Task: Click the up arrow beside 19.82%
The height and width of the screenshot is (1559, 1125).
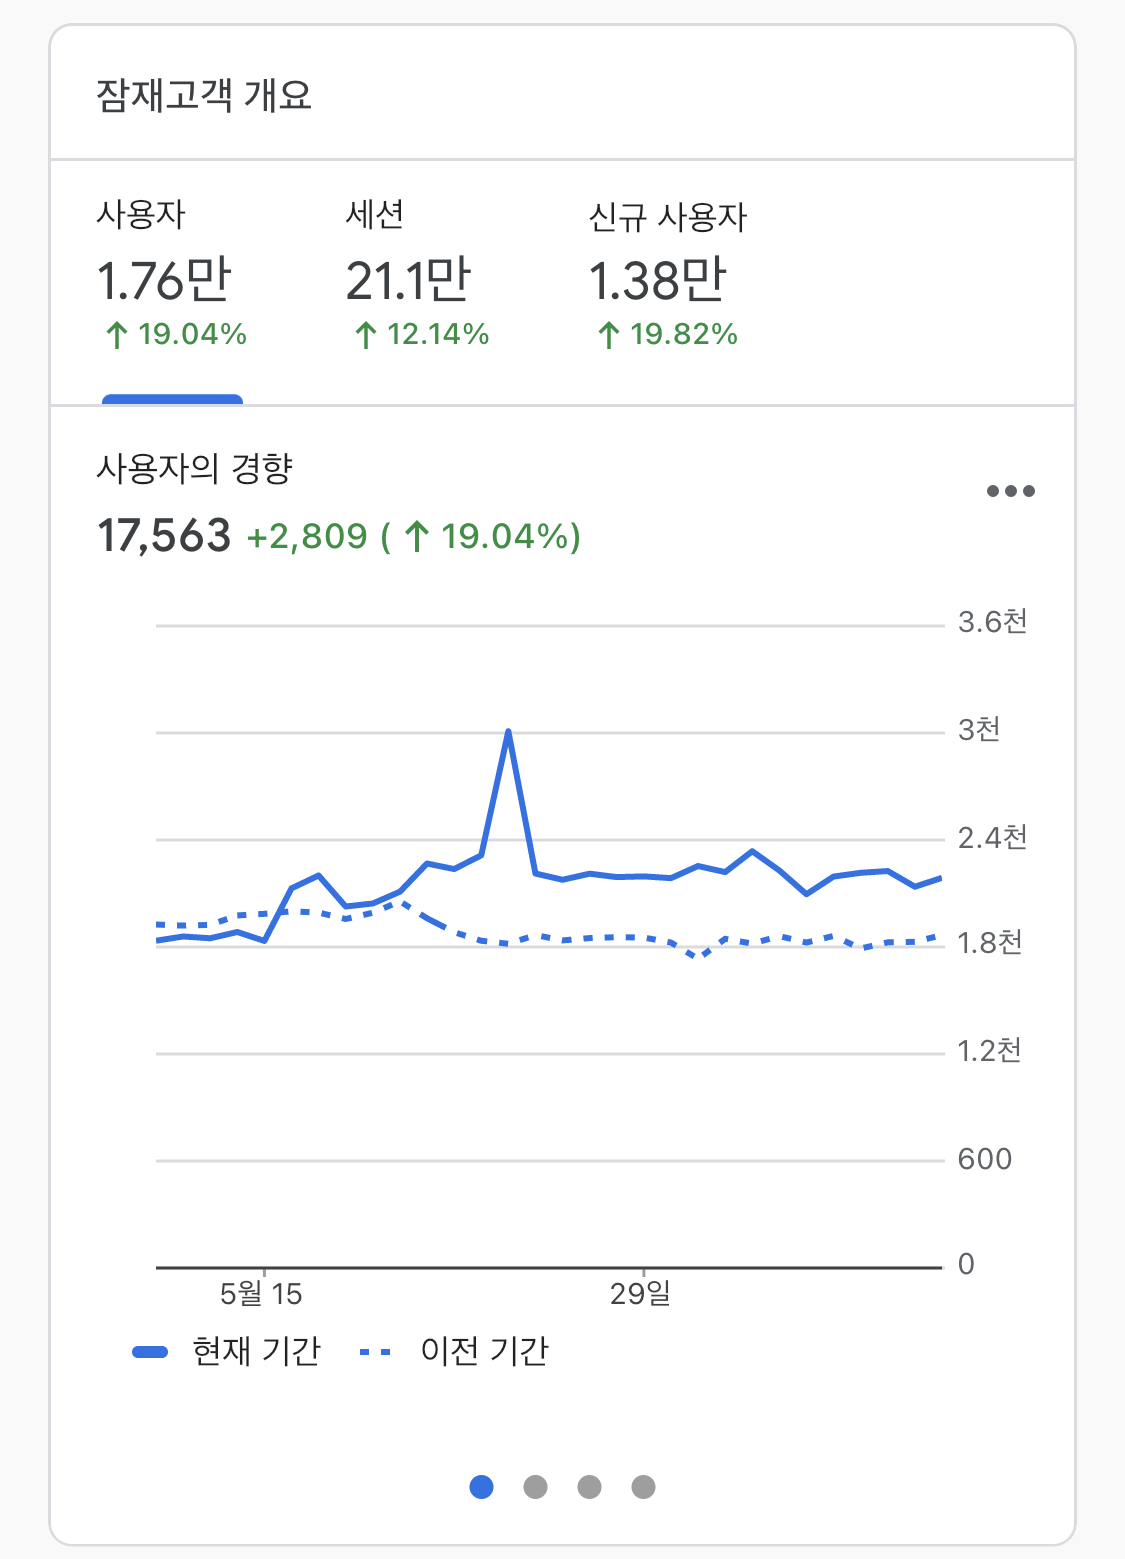Action: coord(609,335)
